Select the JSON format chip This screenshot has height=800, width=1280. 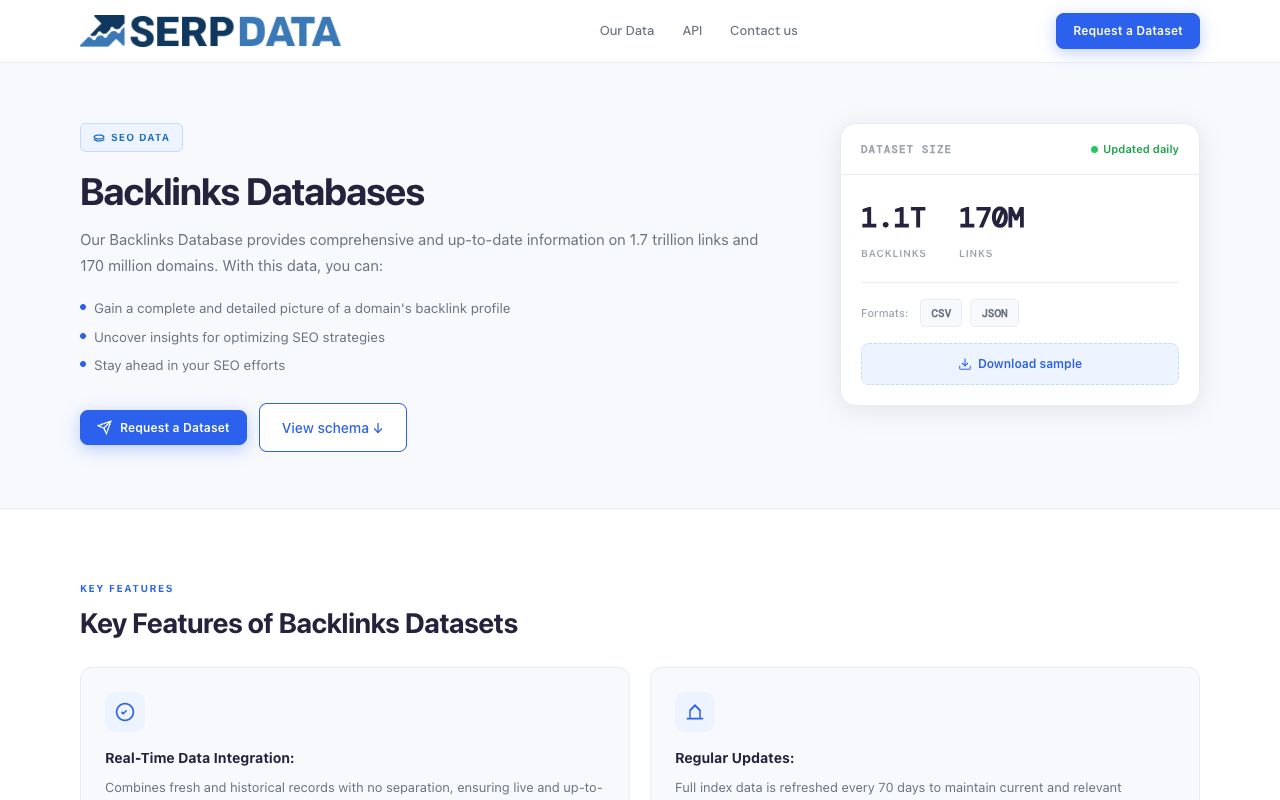994,313
